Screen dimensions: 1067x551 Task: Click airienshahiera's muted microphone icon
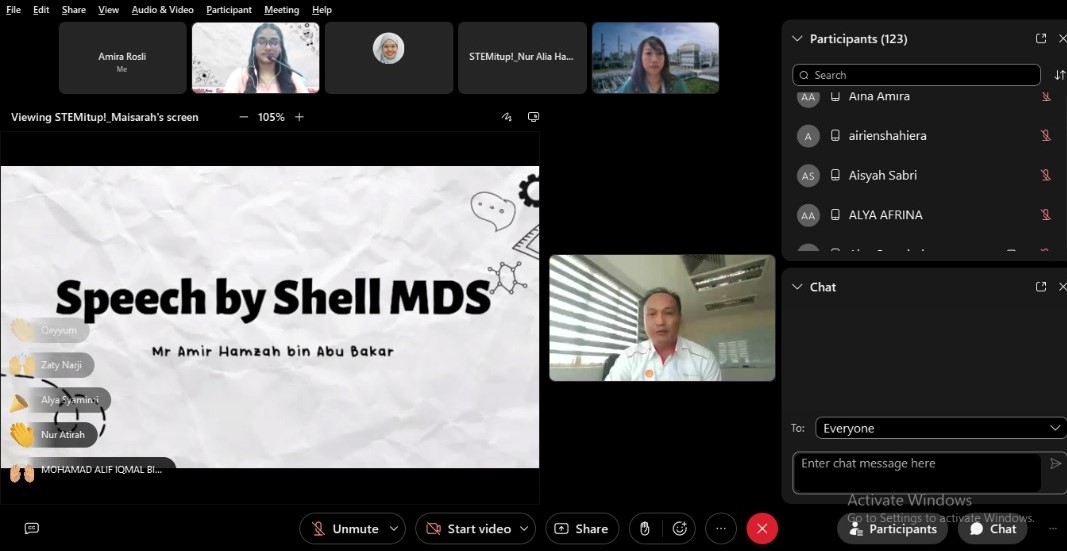point(1046,136)
